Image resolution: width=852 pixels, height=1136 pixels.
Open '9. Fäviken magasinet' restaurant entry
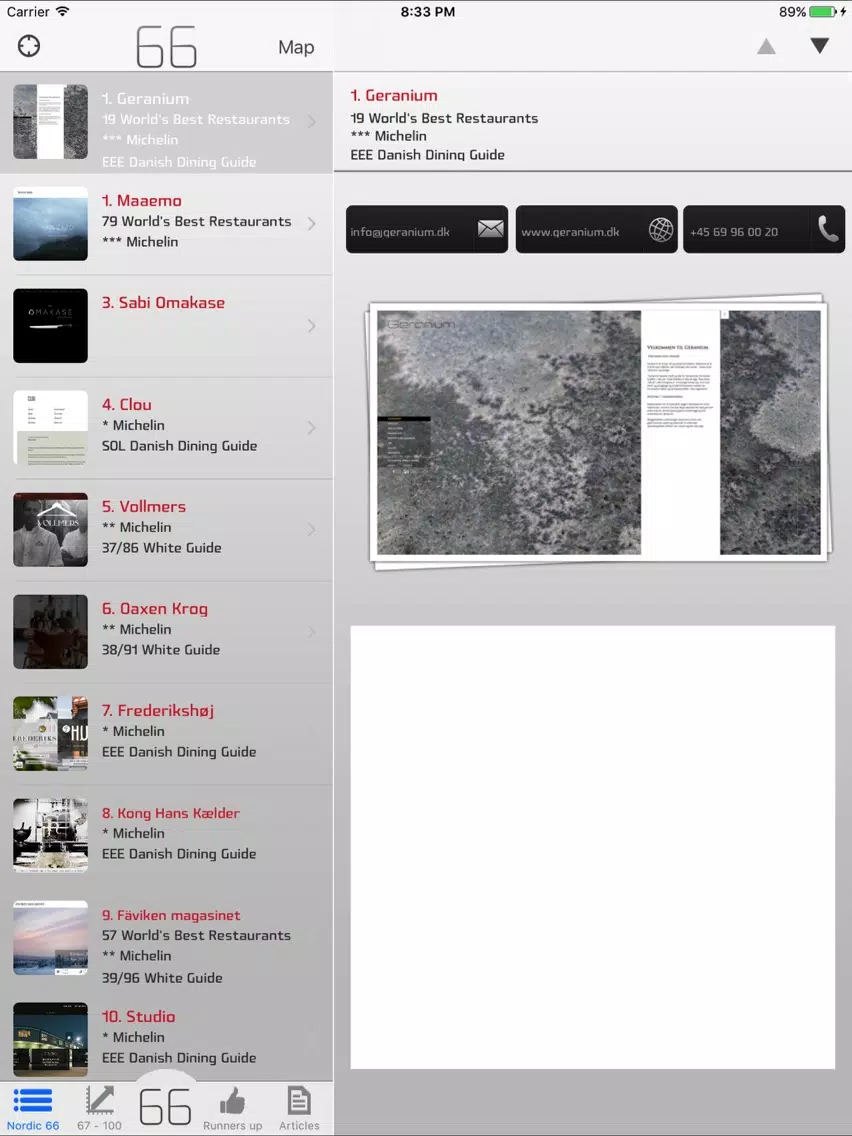point(167,937)
